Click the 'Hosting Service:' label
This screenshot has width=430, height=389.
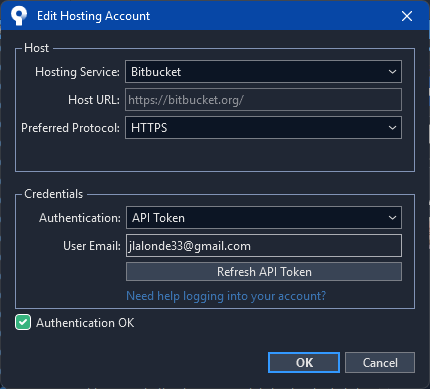77,72
